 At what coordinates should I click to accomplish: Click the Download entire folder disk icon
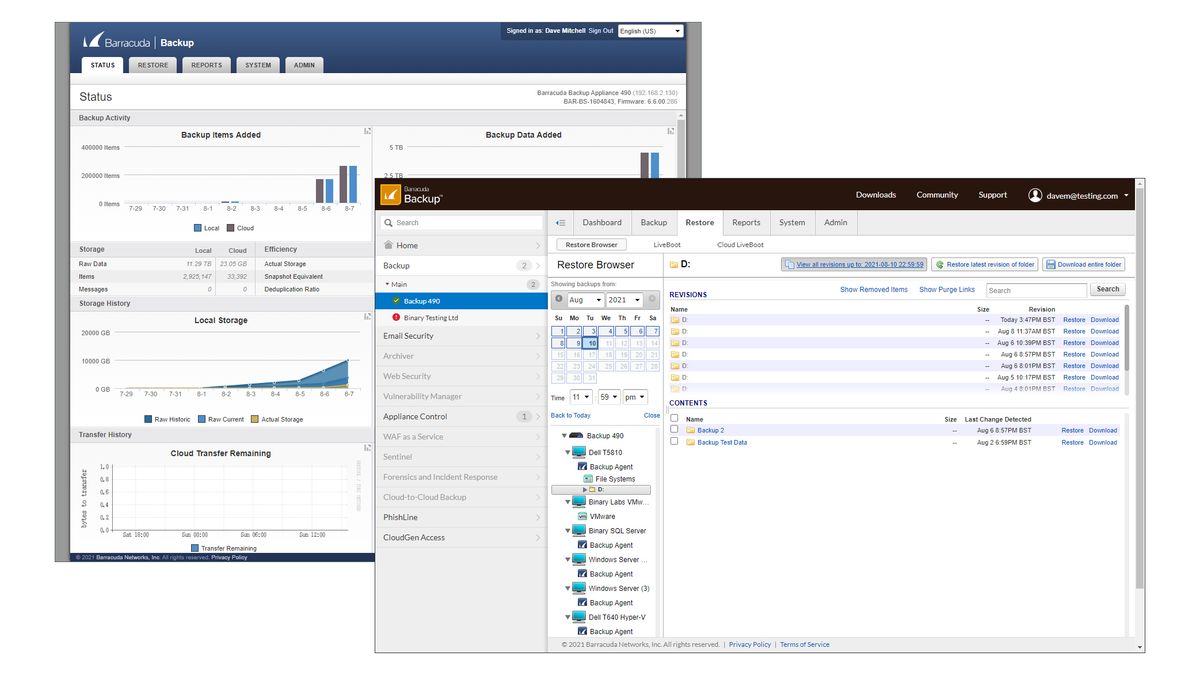click(1050, 263)
